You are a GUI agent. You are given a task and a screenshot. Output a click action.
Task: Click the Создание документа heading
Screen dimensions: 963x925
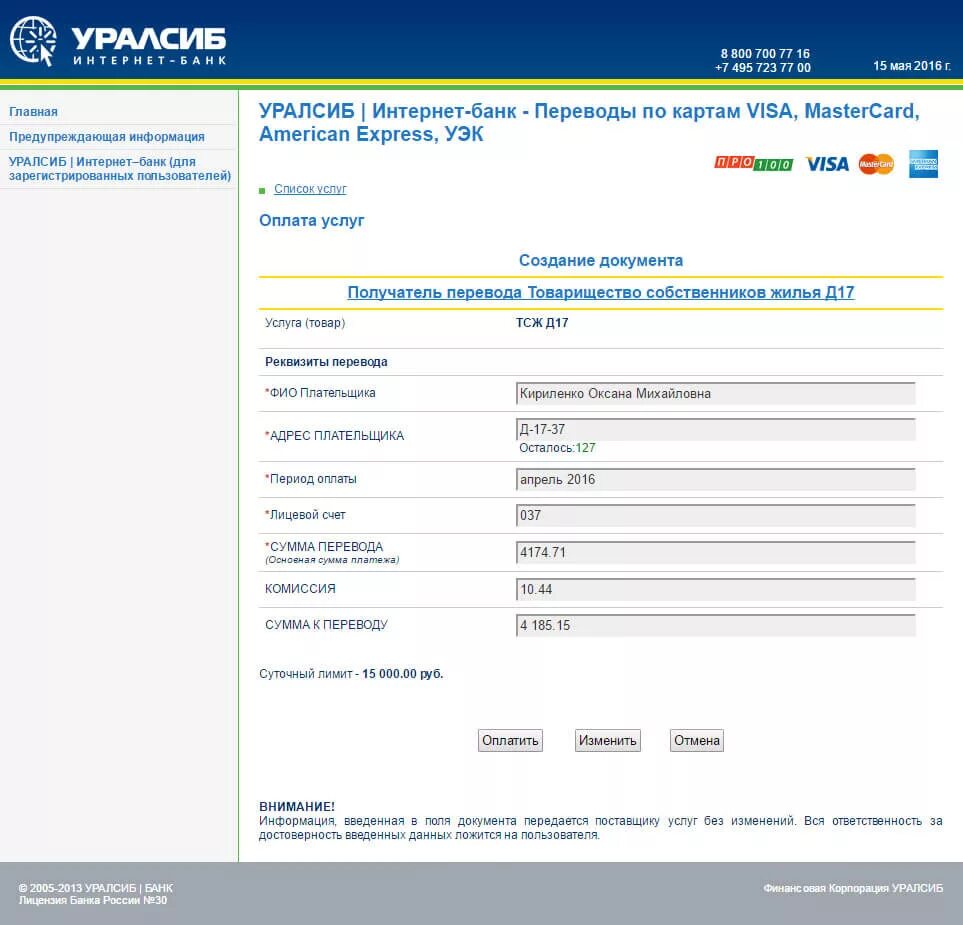[x=601, y=260]
